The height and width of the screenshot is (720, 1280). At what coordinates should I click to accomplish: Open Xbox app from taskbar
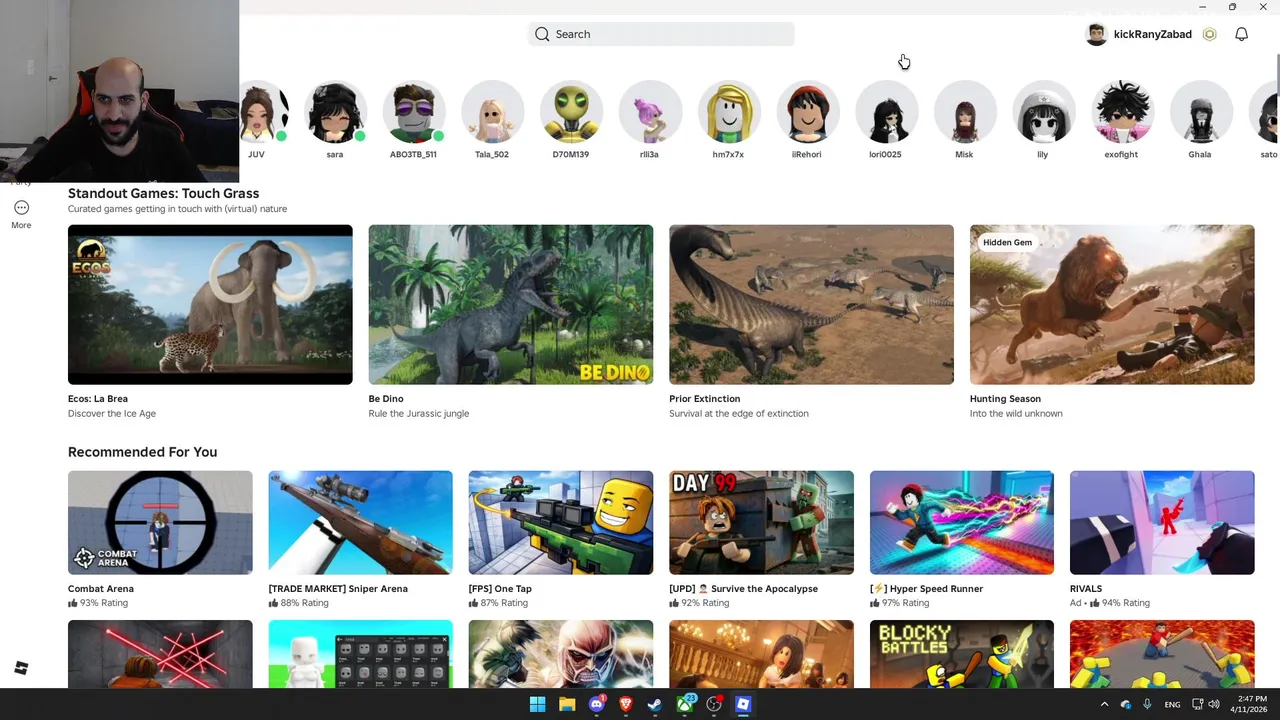[x=685, y=704]
